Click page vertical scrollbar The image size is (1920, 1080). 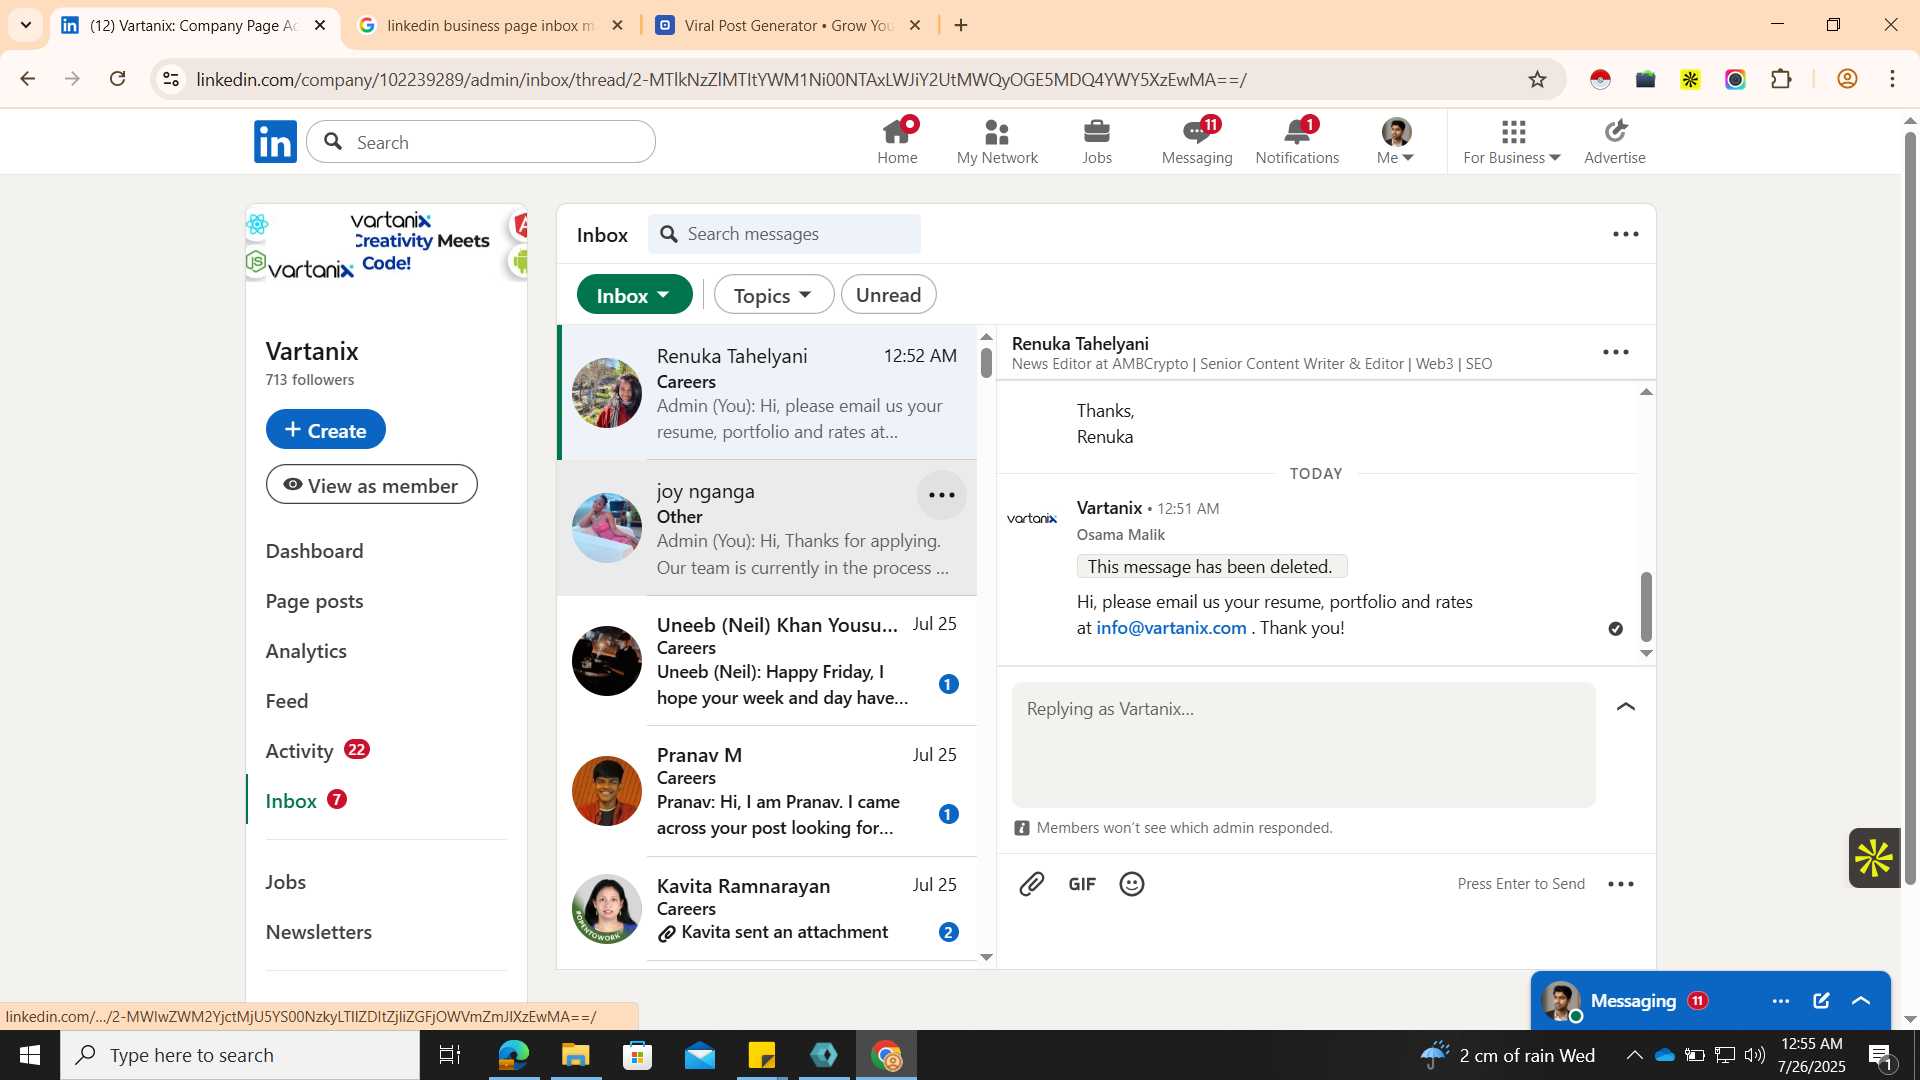tap(1909, 508)
